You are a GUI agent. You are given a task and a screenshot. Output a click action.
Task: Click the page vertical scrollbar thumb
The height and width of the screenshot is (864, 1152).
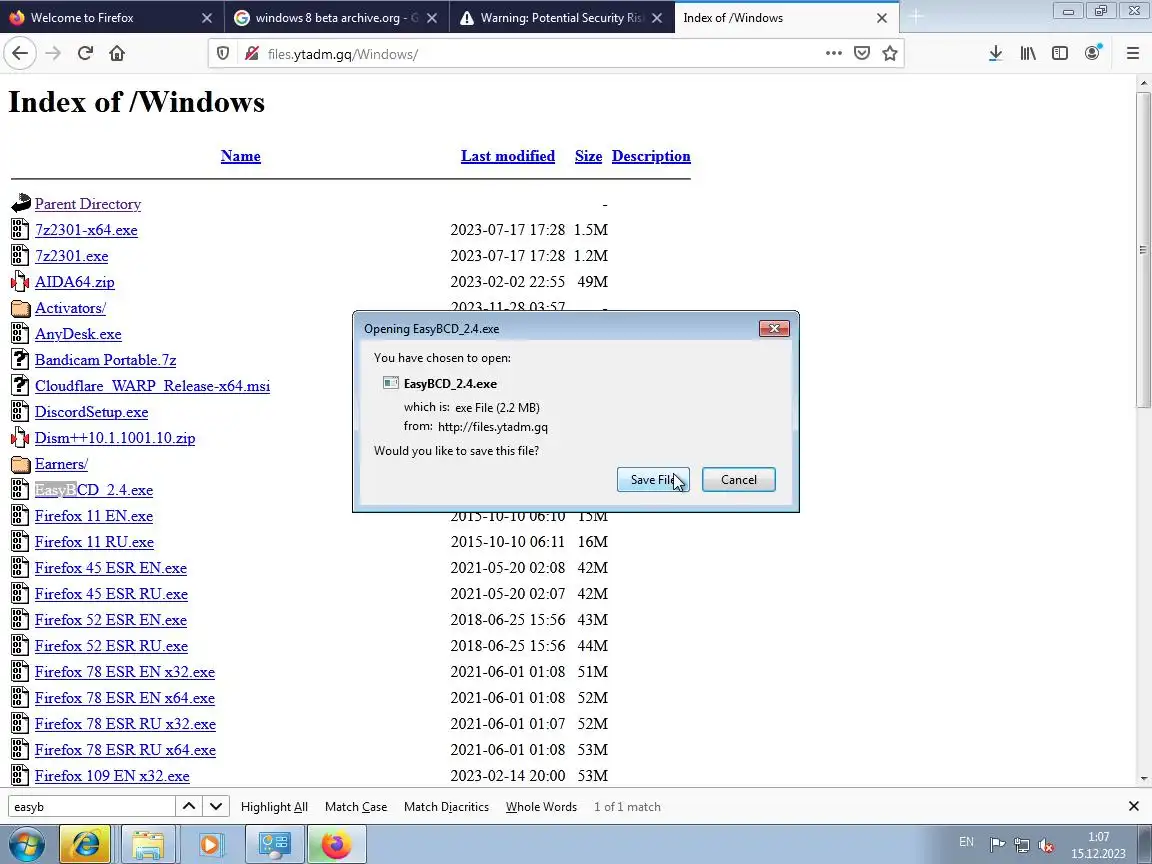coord(1143,250)
